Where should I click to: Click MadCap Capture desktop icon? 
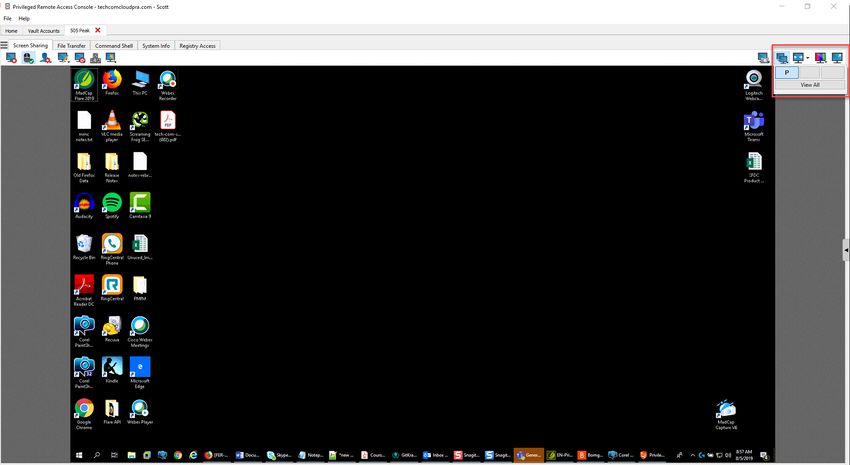(726, 415)
